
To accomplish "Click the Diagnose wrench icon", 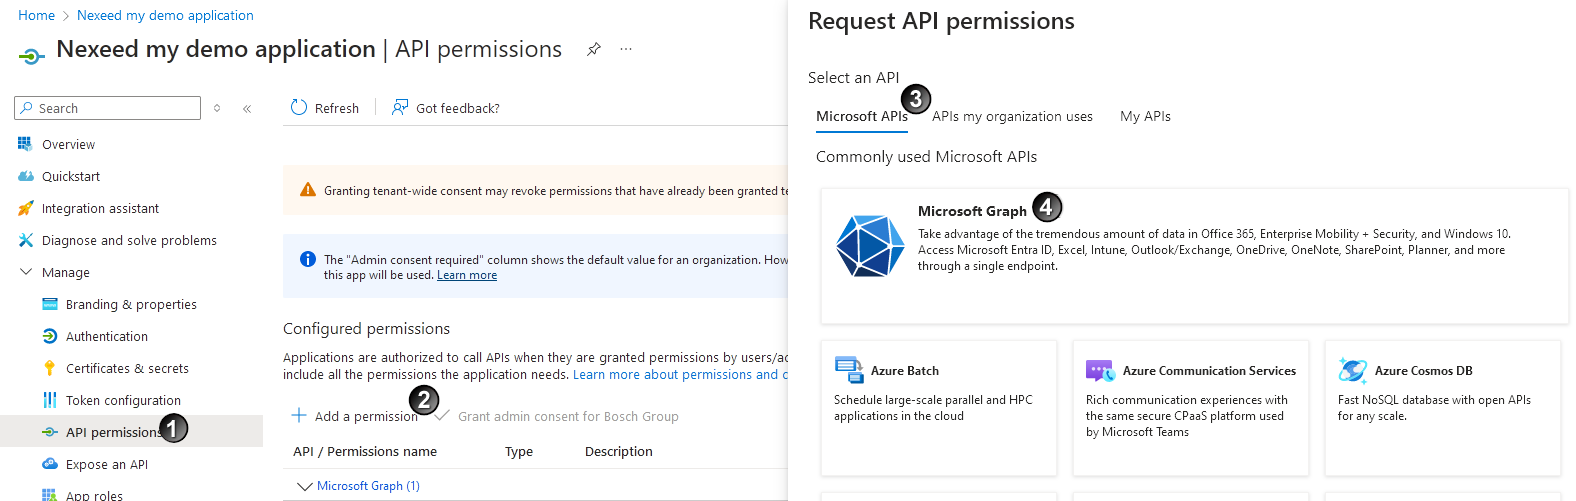I will pos(25,240).
